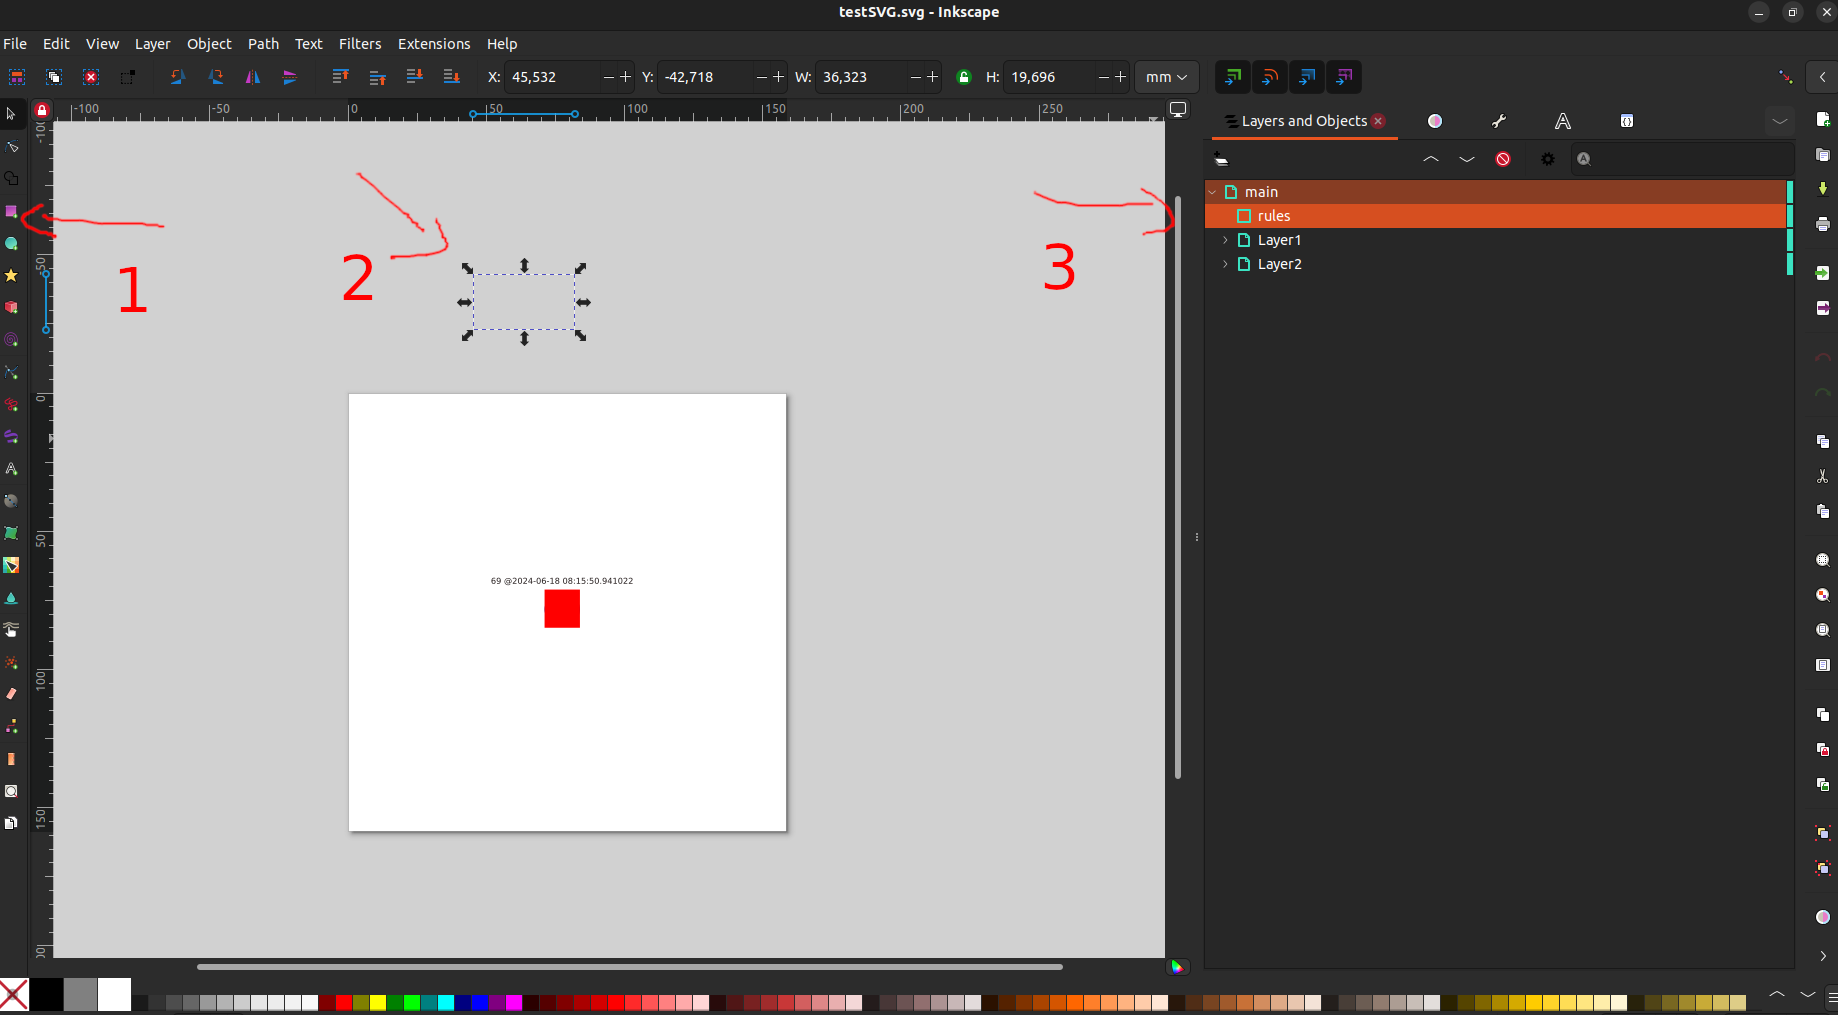Select the Star tool
Viewport: 1838px width, 1015px height.
coord(12,275)
